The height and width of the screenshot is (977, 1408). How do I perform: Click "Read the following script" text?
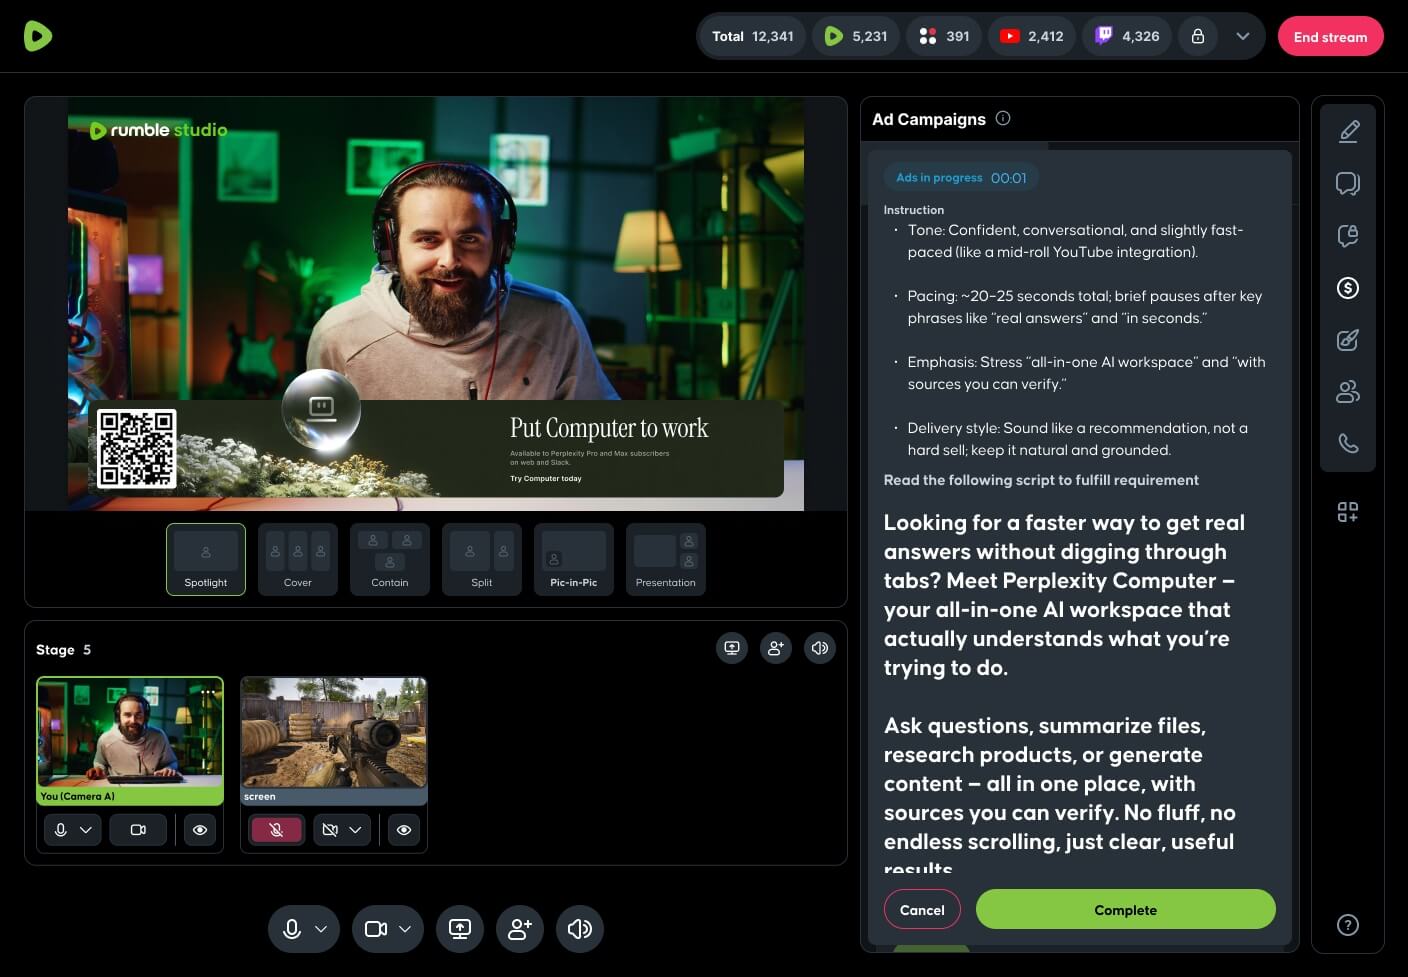pyautogui.click(x=1041, y=480)
